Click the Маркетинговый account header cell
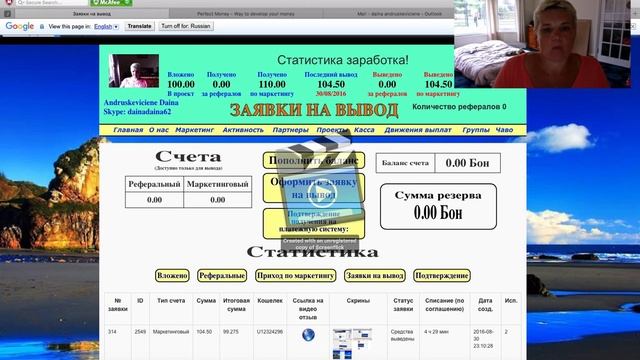 point(218,184)
